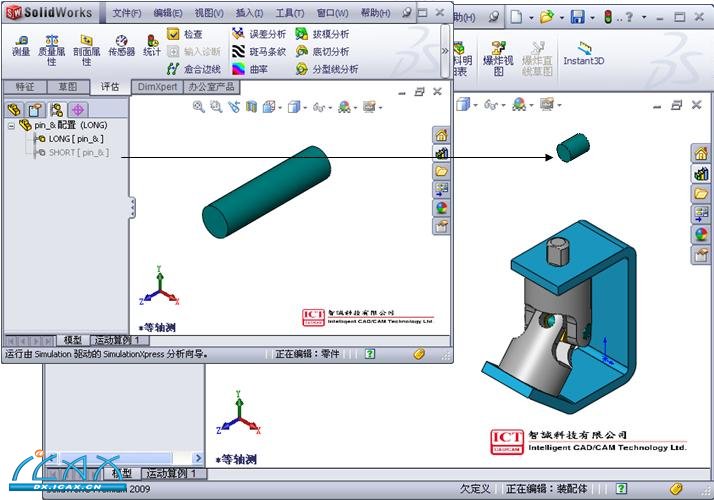The image size is (714, 500).
Task: Open the 工具(T) menu
Action: pyautogui.click(x=290, y=13)
